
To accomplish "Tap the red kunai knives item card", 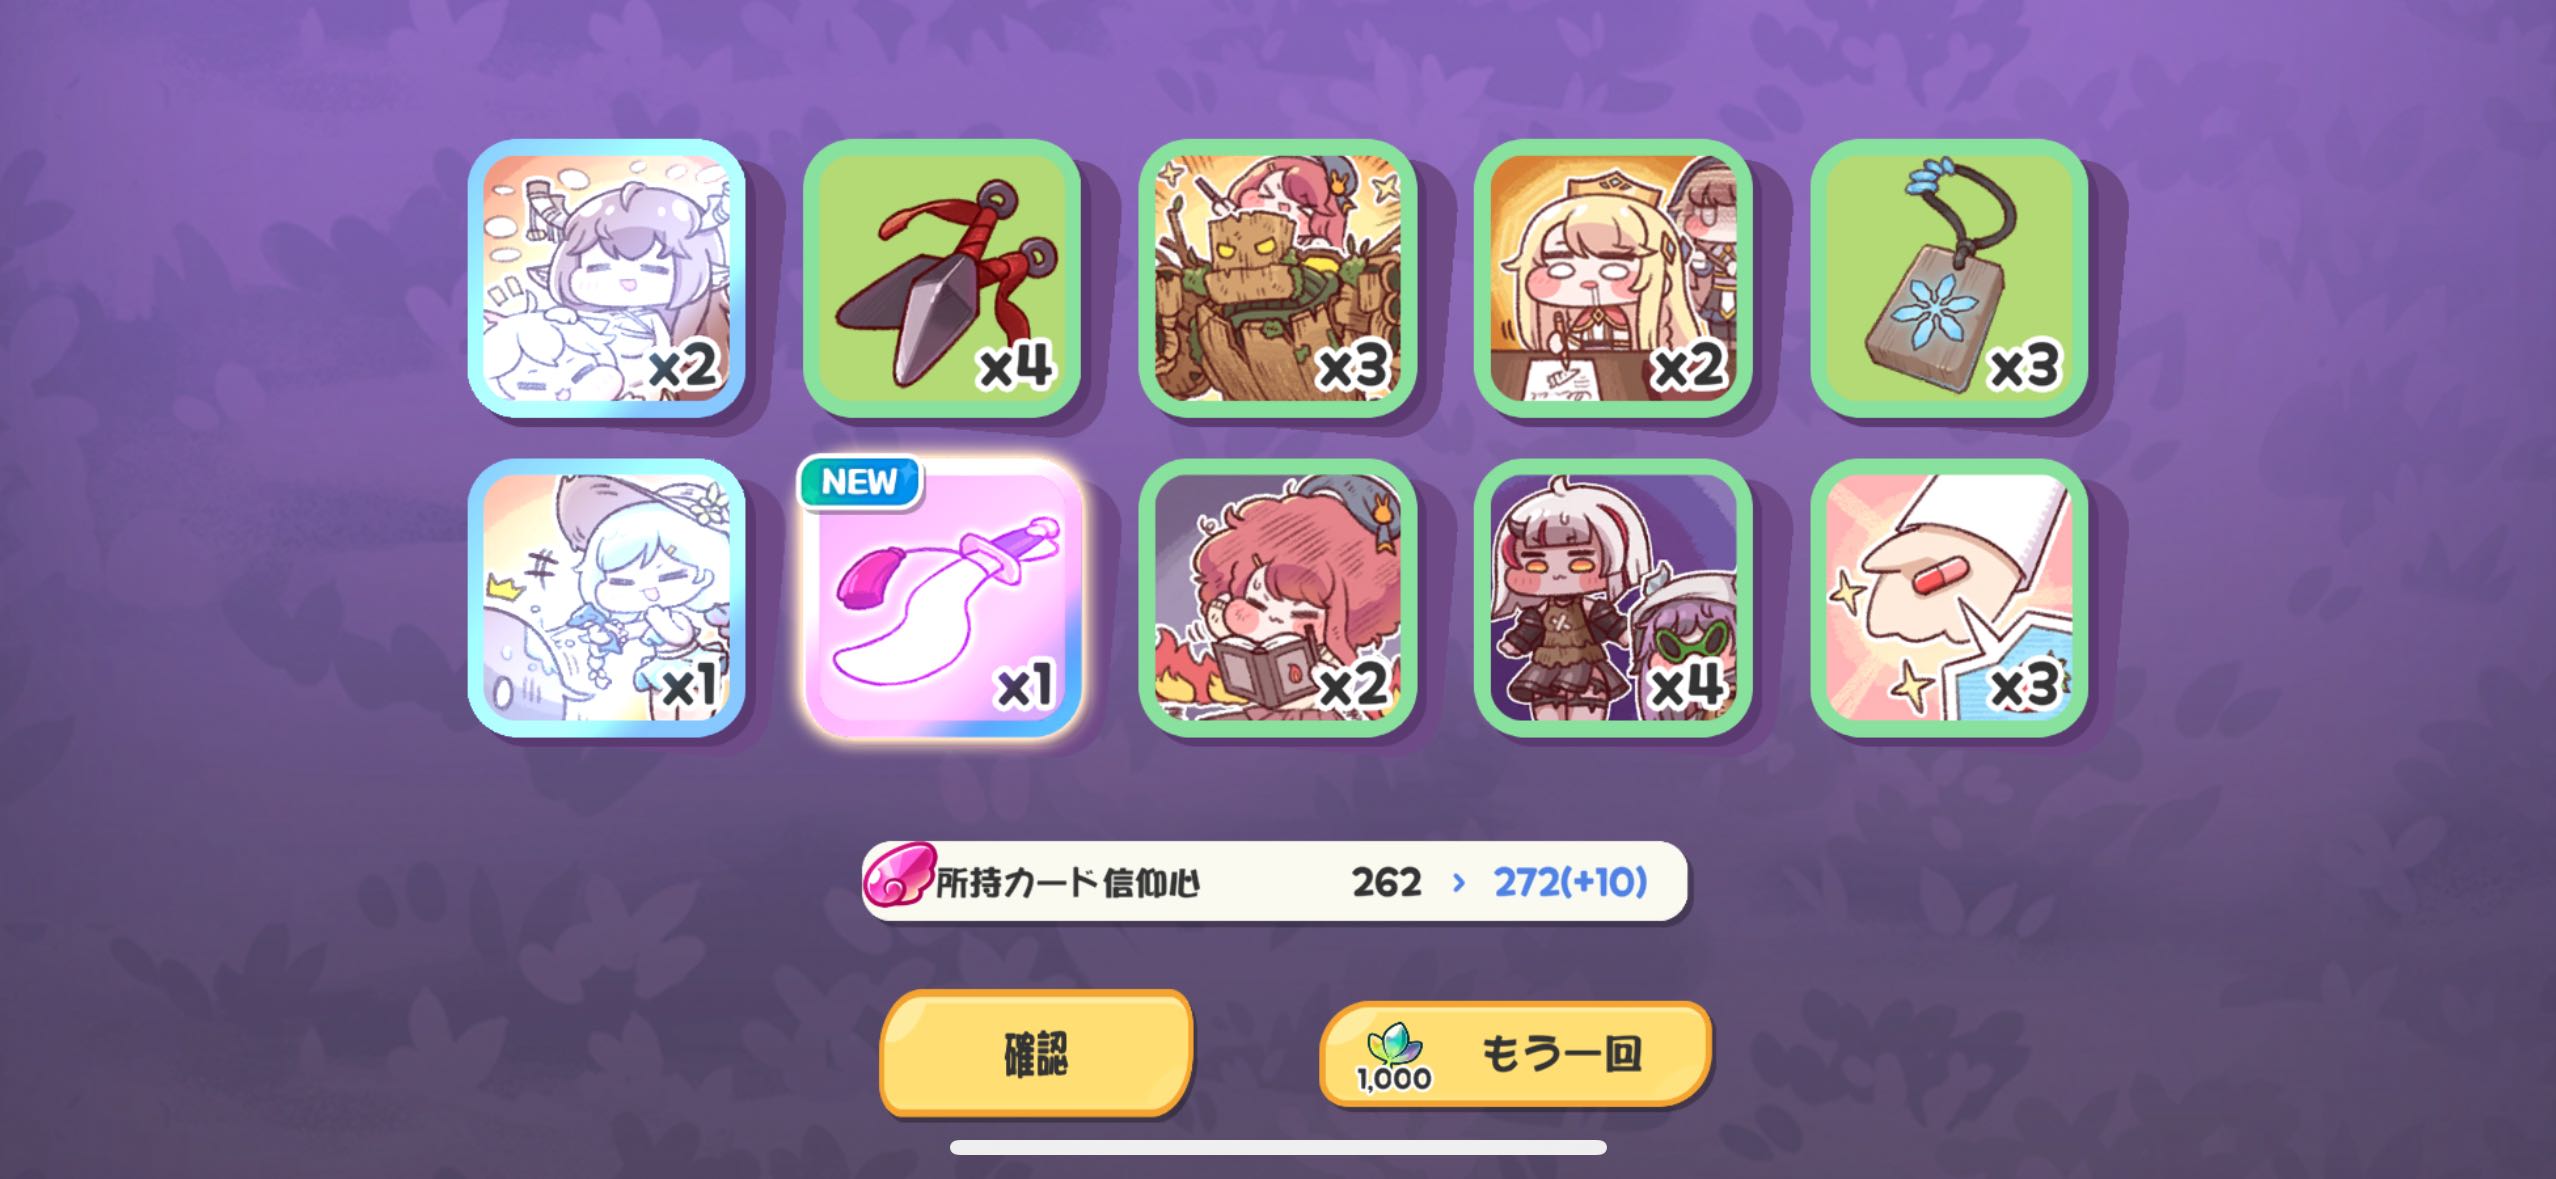I will pos(942,279).
